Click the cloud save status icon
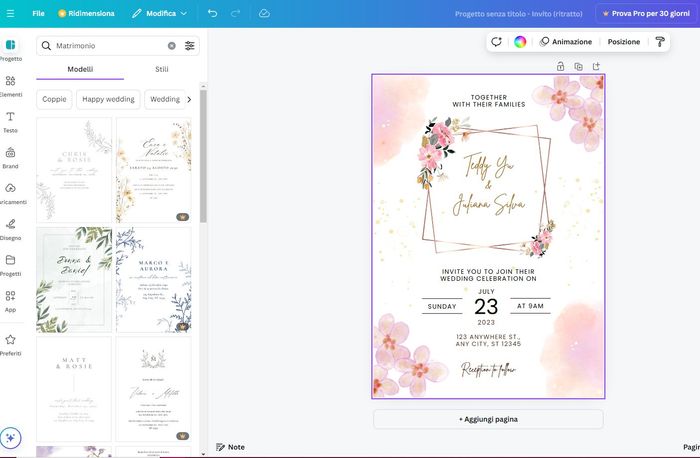The width and height of the screenshot is (700, 458). coord(264,14)
